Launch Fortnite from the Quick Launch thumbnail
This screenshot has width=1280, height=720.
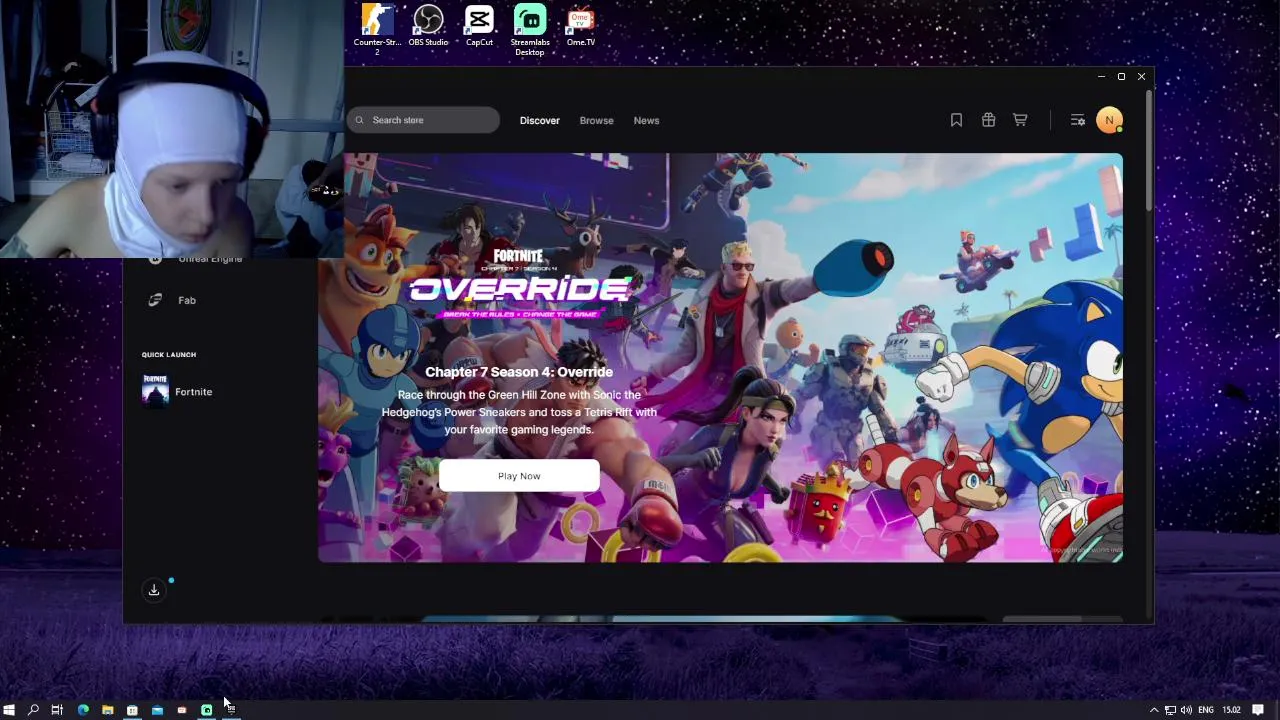pyautogui.click(x=155, y=392)
